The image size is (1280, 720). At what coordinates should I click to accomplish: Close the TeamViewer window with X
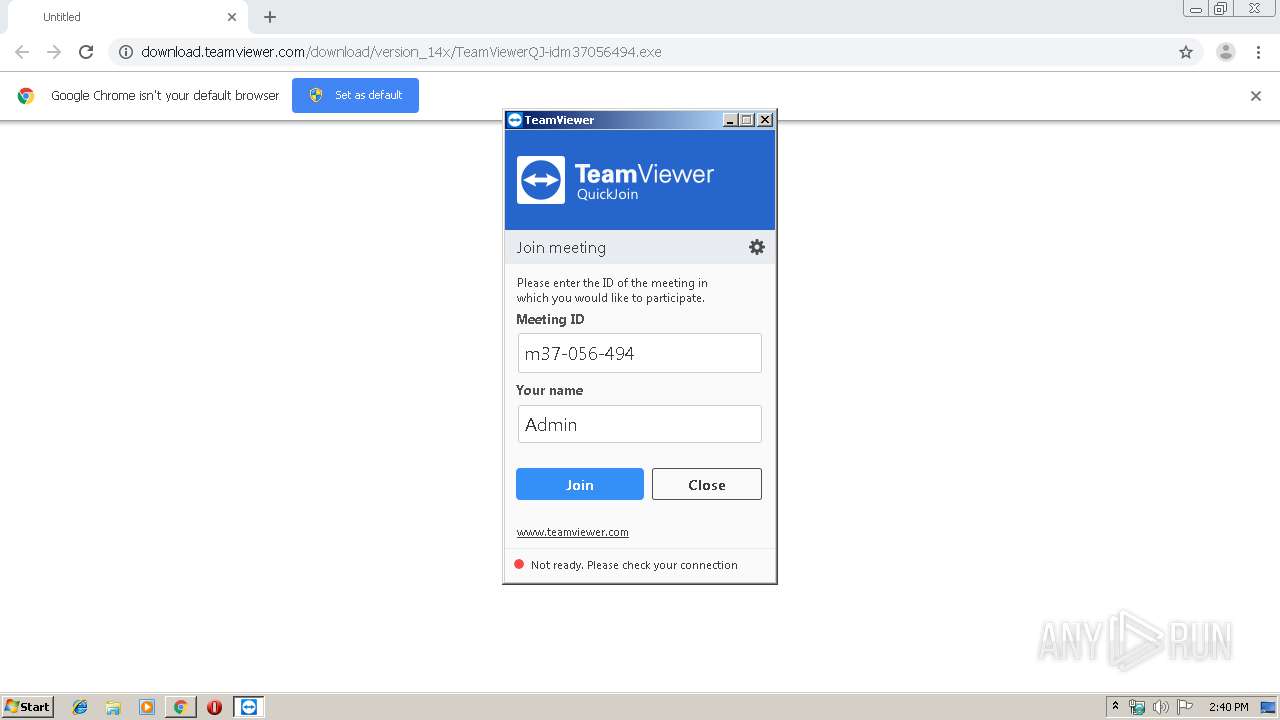point(765,120)
